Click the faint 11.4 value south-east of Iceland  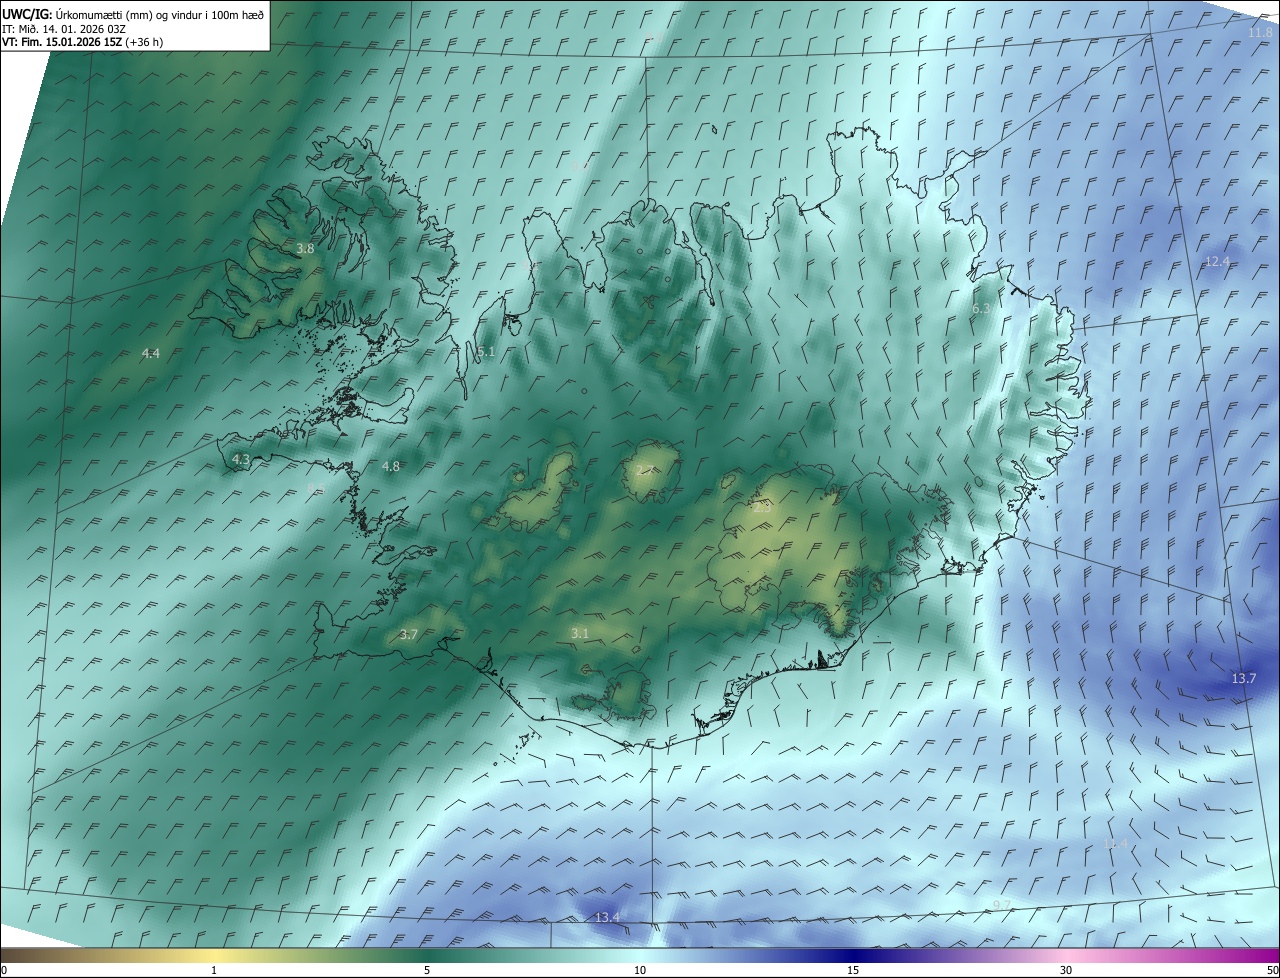pyautogui.click(x=1115, y=844)
